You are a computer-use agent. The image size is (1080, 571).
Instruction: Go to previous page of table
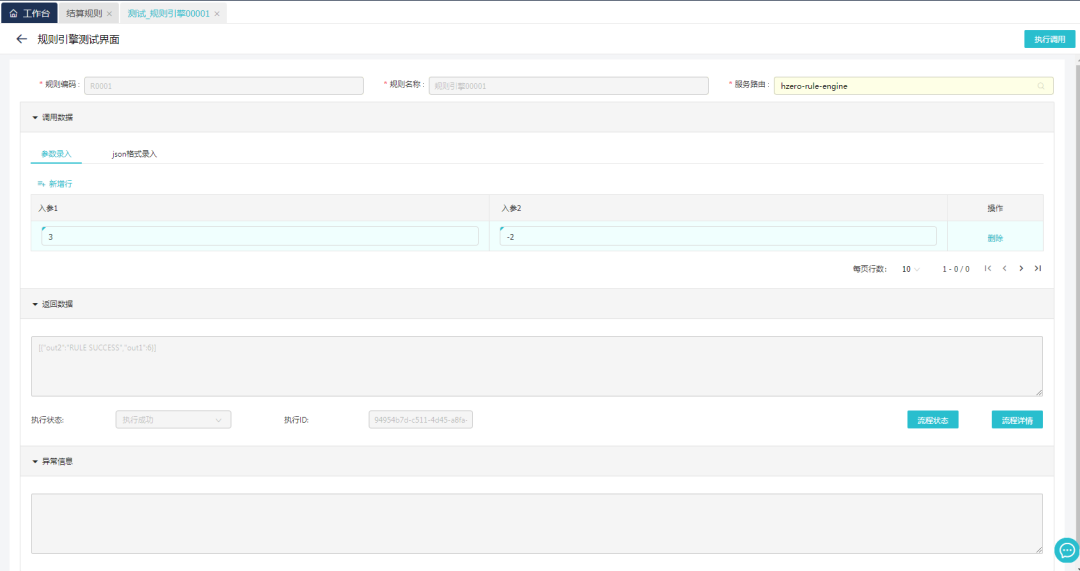pos(1004,268)
